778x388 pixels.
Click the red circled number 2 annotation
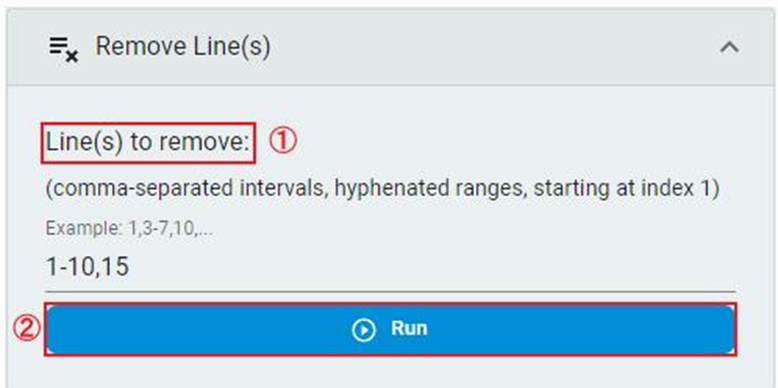coord(26,329)
